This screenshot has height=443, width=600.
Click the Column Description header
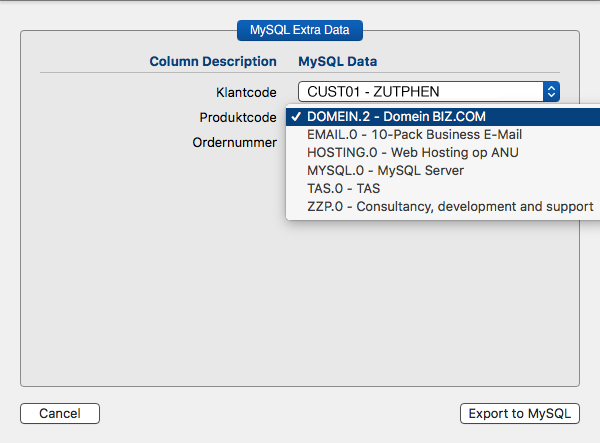213,61
